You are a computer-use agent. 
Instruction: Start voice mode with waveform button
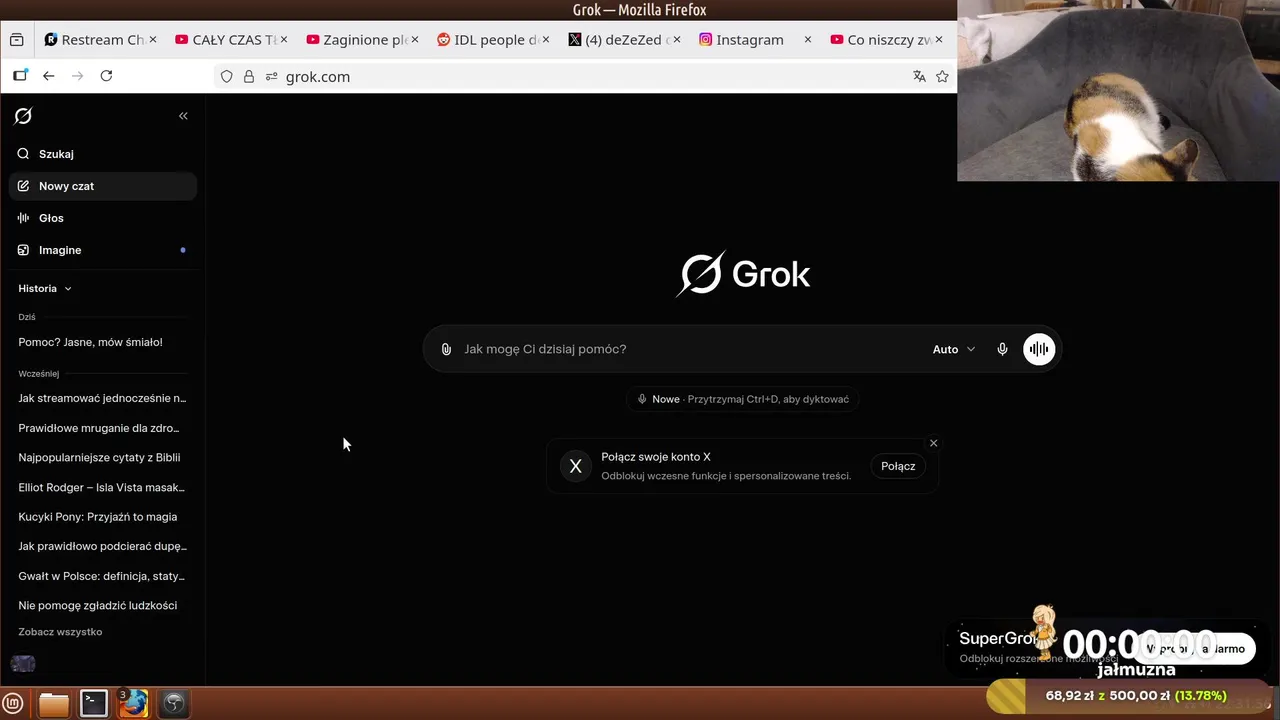(1039, 349)
